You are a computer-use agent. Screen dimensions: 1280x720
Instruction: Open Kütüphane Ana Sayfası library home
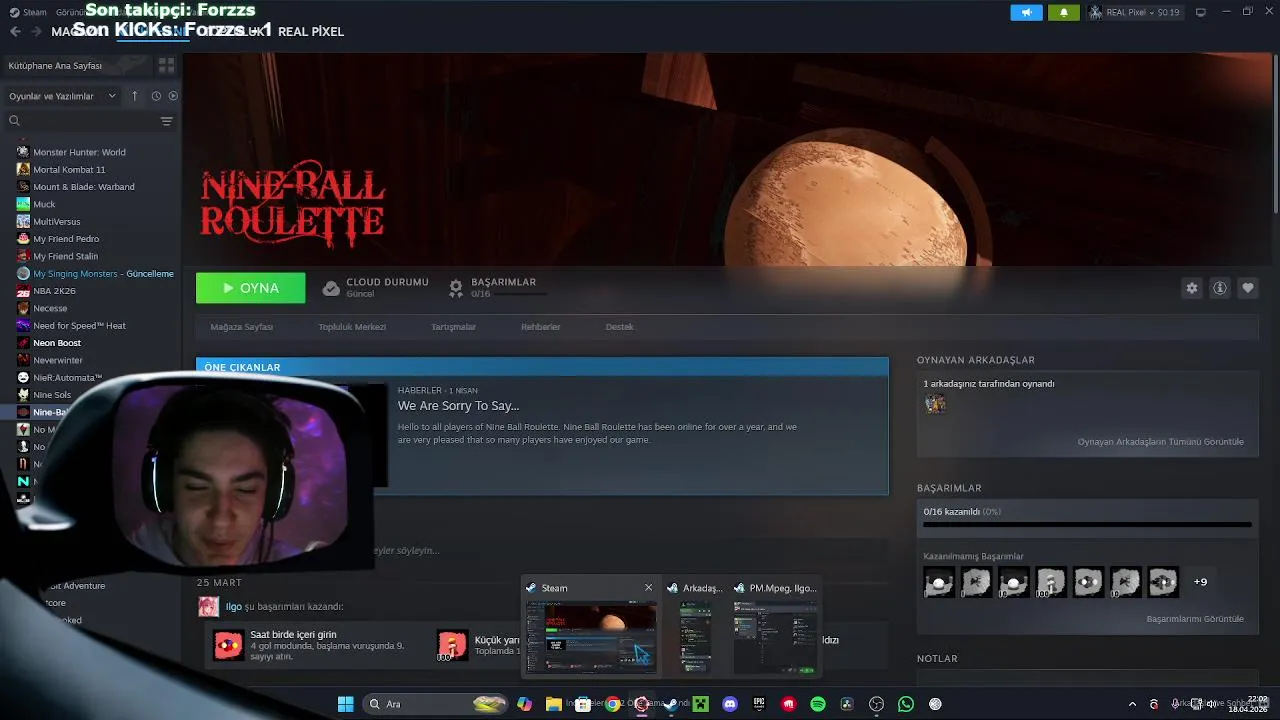(x=76, y=66)
